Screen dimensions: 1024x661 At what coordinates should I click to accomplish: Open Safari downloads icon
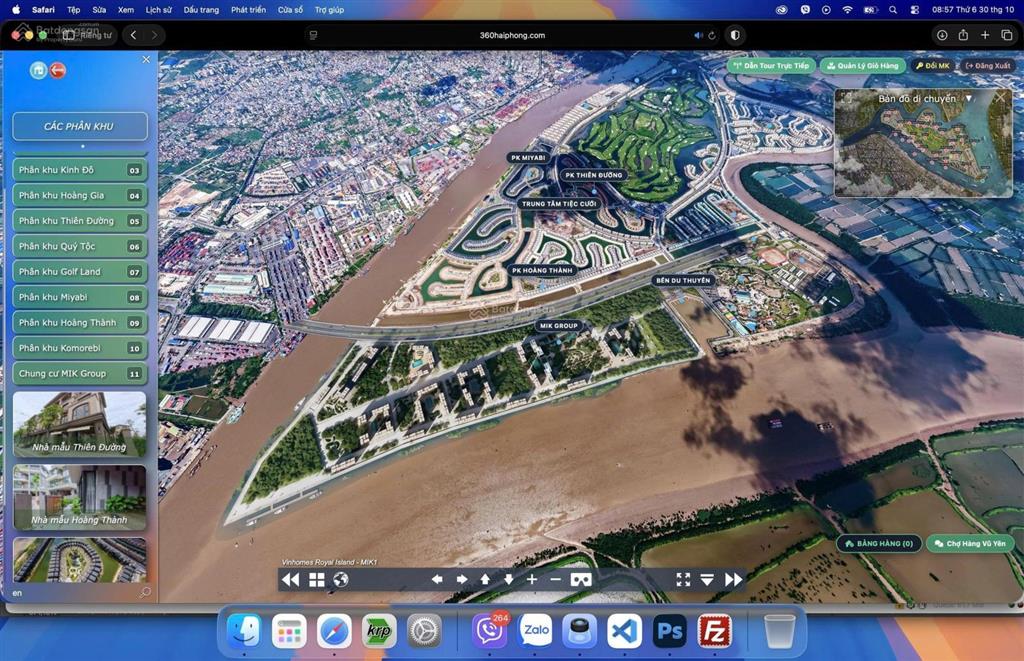pos(942,35)
